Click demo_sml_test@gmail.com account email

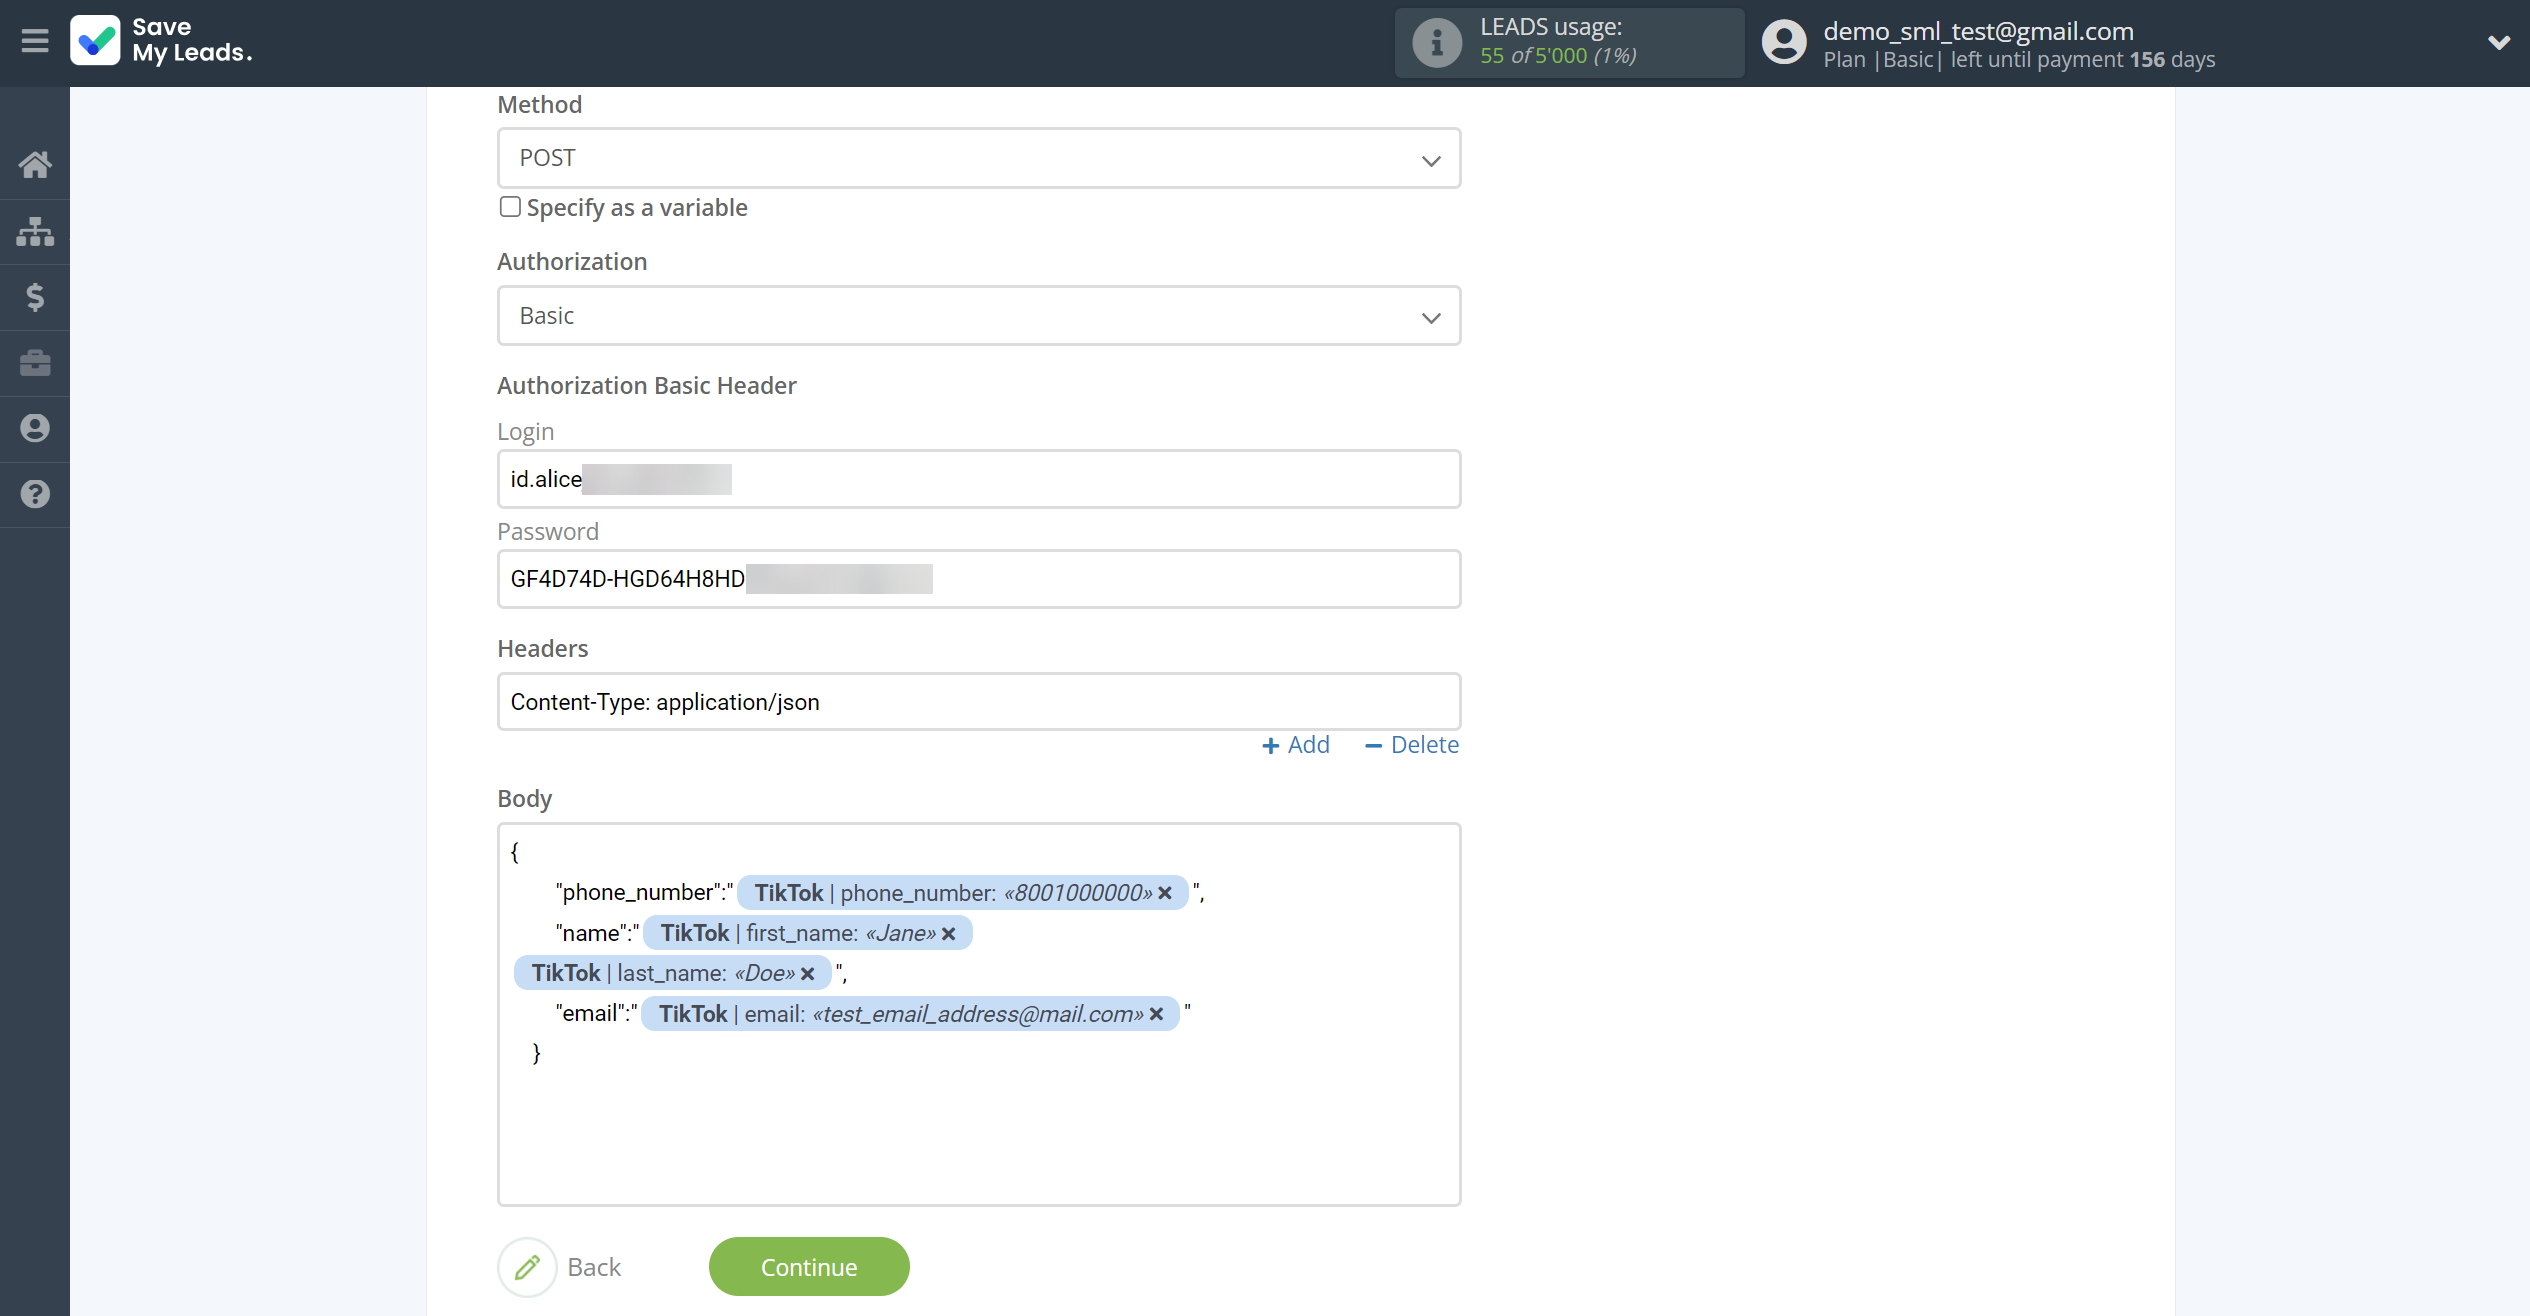[x=1978, y=31]
